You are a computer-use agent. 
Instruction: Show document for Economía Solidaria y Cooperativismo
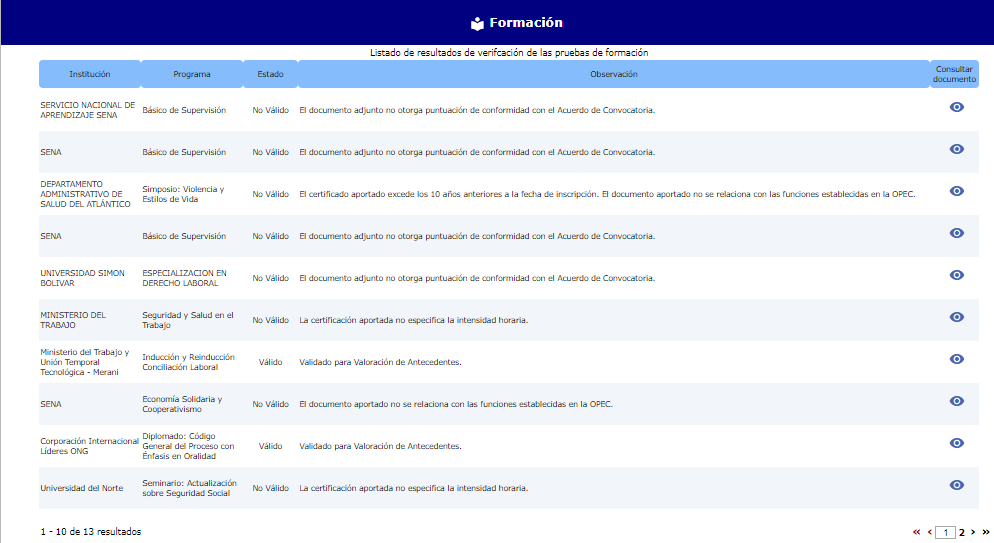[x=956, y=401]
